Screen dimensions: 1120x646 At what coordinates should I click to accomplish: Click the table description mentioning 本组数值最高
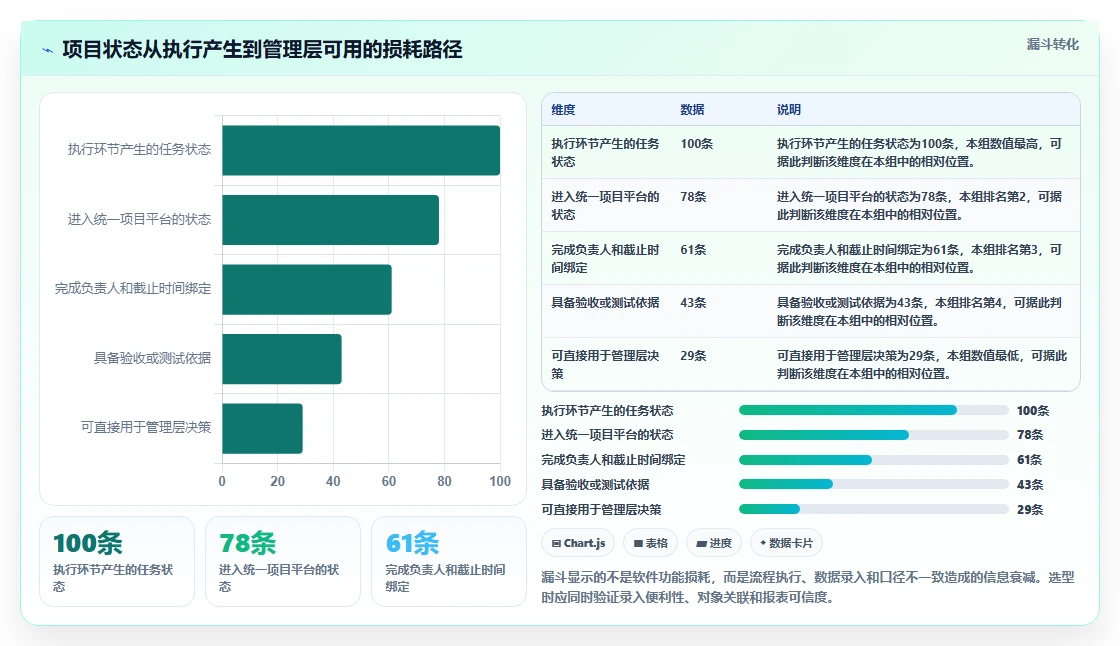tap(919, 152)
